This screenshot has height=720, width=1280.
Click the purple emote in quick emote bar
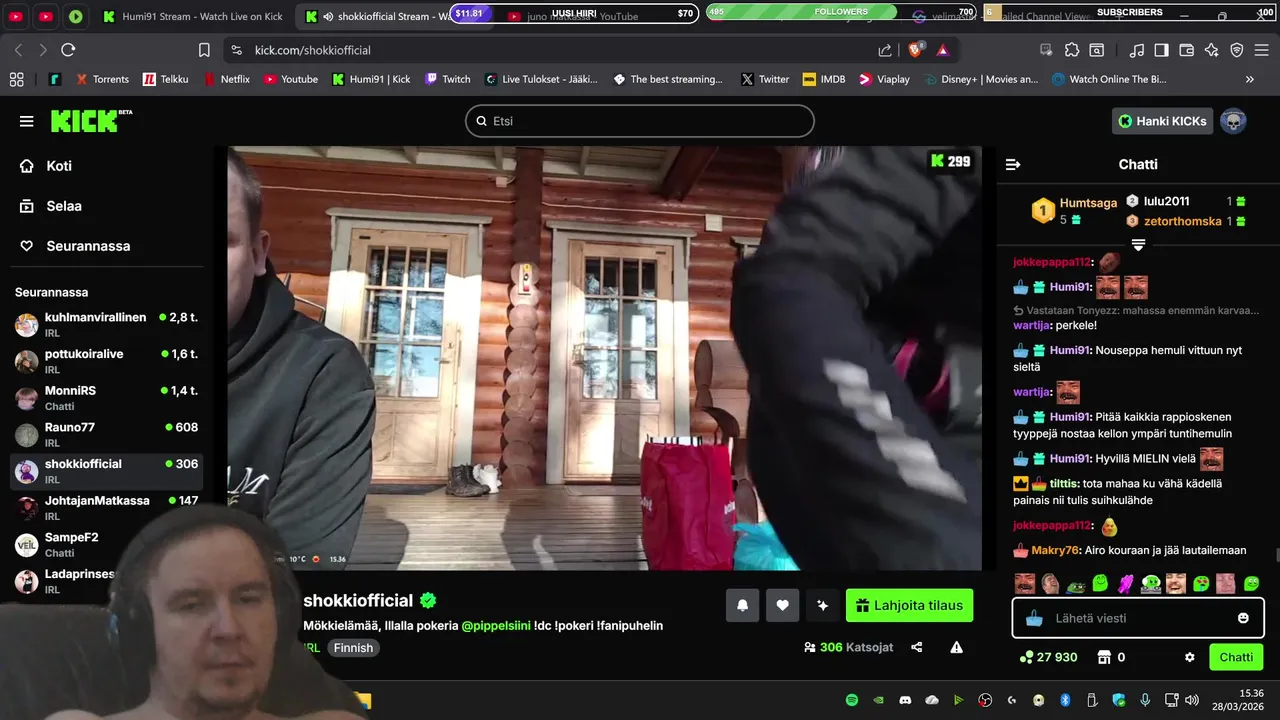1125,583
